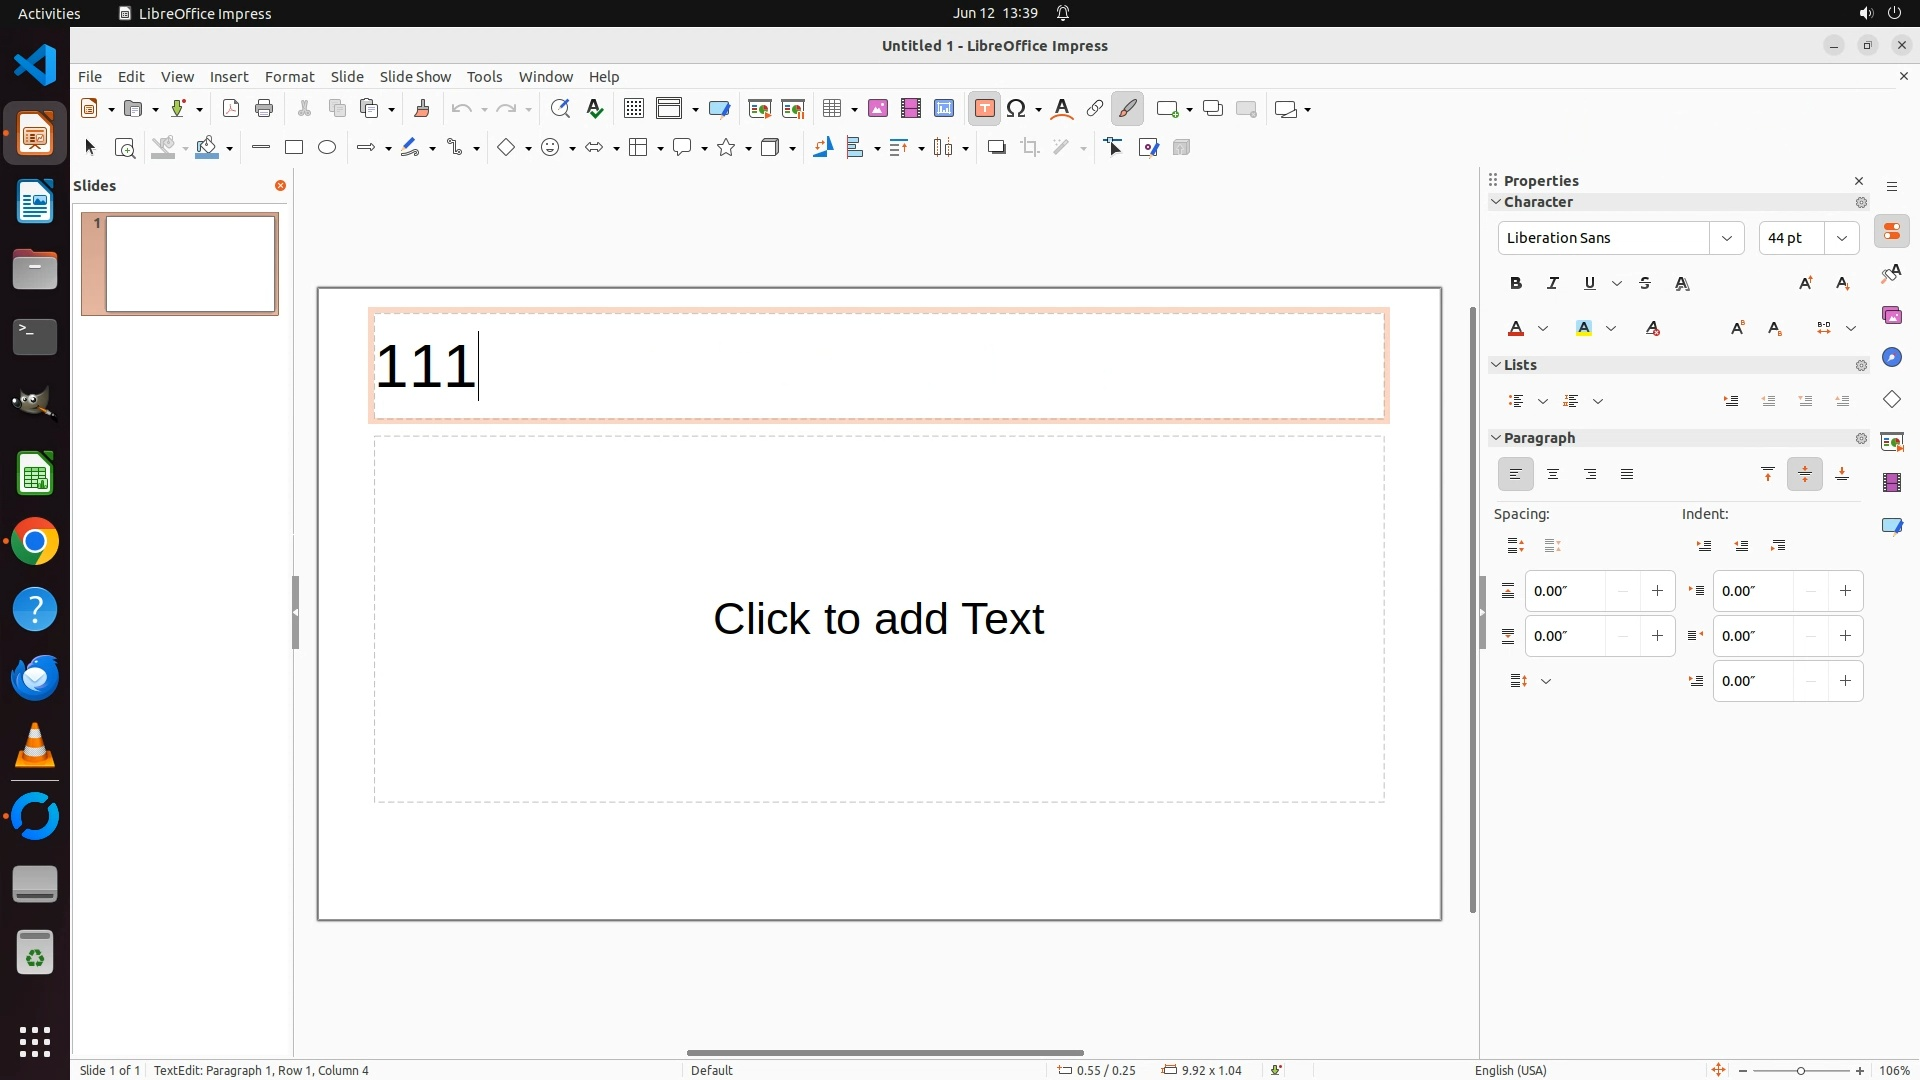1920x1080 pixels.
Task: Click the Export as PDF icon
Action: click(231, 109)
